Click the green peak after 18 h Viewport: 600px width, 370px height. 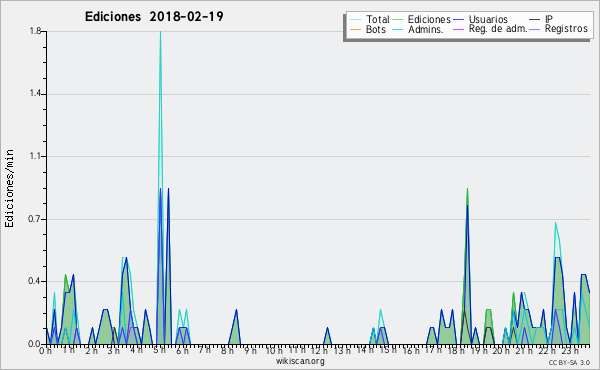click(467, 190)
